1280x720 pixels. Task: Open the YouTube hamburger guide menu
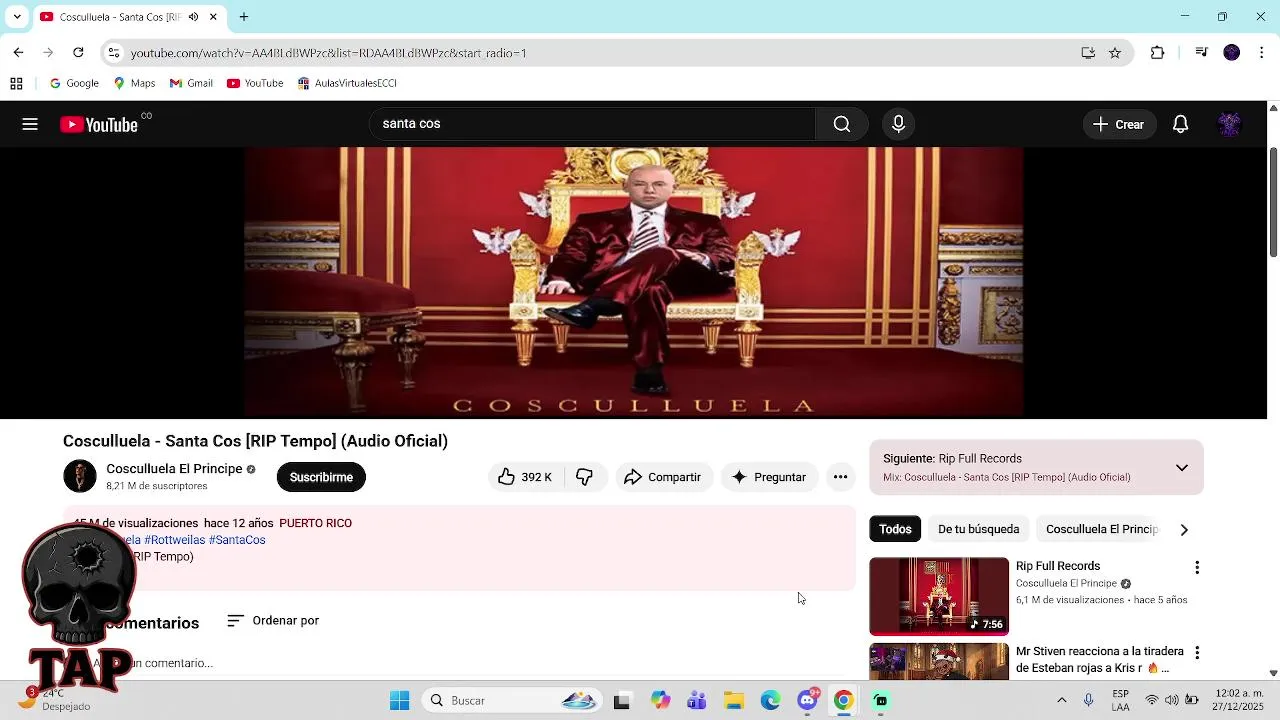30,124
